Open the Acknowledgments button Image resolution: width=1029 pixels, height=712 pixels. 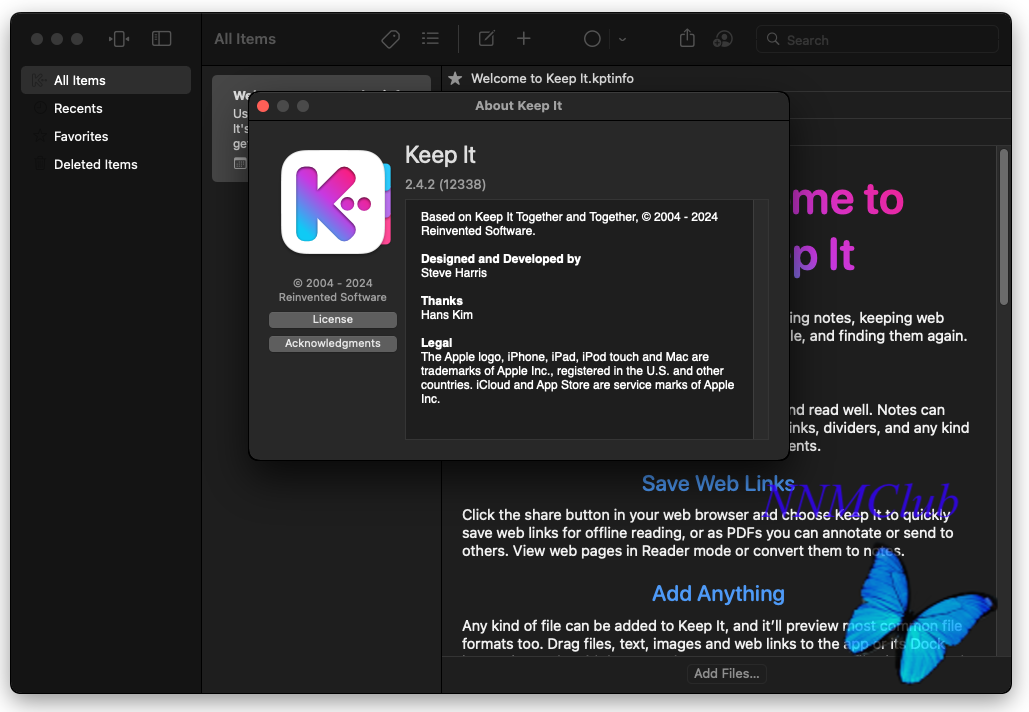pos(333,344)
